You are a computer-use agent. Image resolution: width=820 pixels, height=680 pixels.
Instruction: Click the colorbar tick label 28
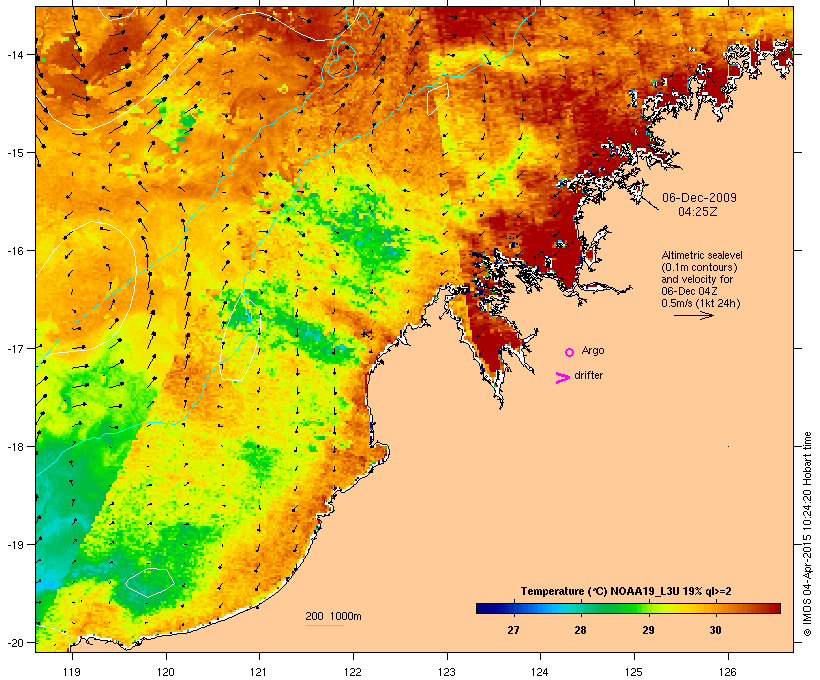(x=580, y=630)
